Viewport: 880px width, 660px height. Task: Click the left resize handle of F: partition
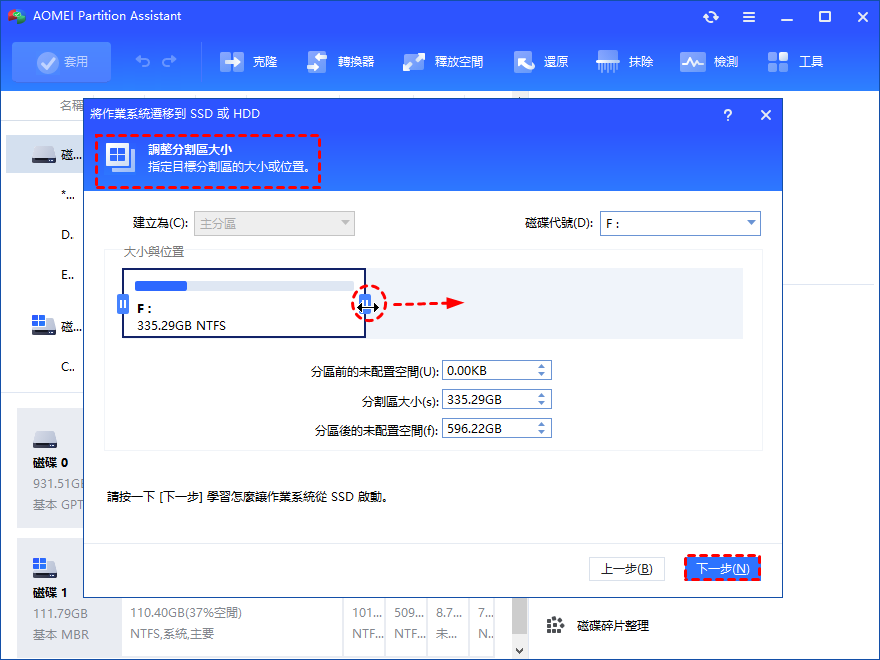pos(123,304)
